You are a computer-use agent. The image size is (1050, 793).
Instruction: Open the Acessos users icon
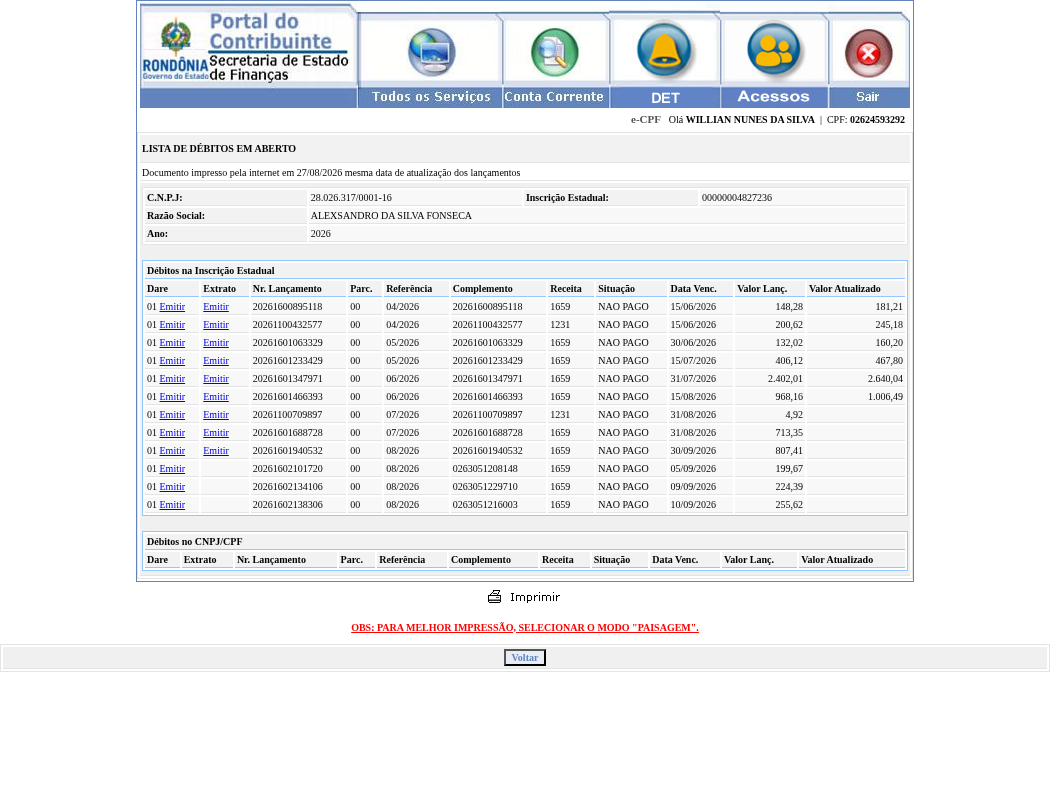773,50
